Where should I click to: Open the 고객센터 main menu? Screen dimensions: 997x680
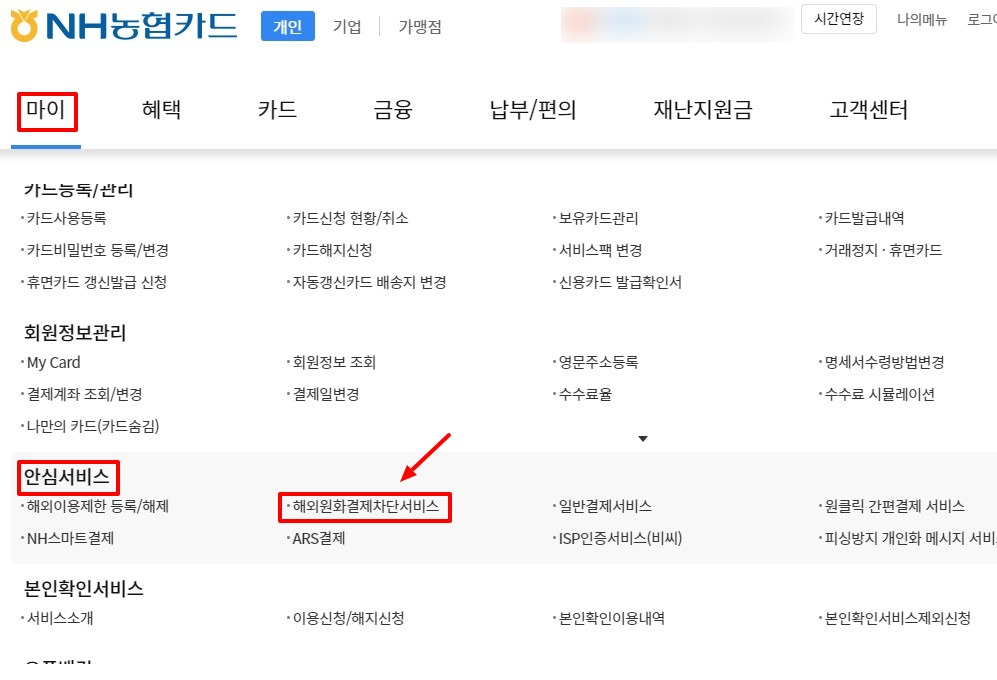[869, 109]
